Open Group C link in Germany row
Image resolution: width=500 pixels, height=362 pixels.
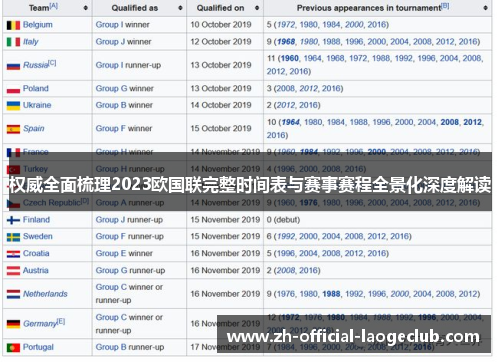click(111, 317)
